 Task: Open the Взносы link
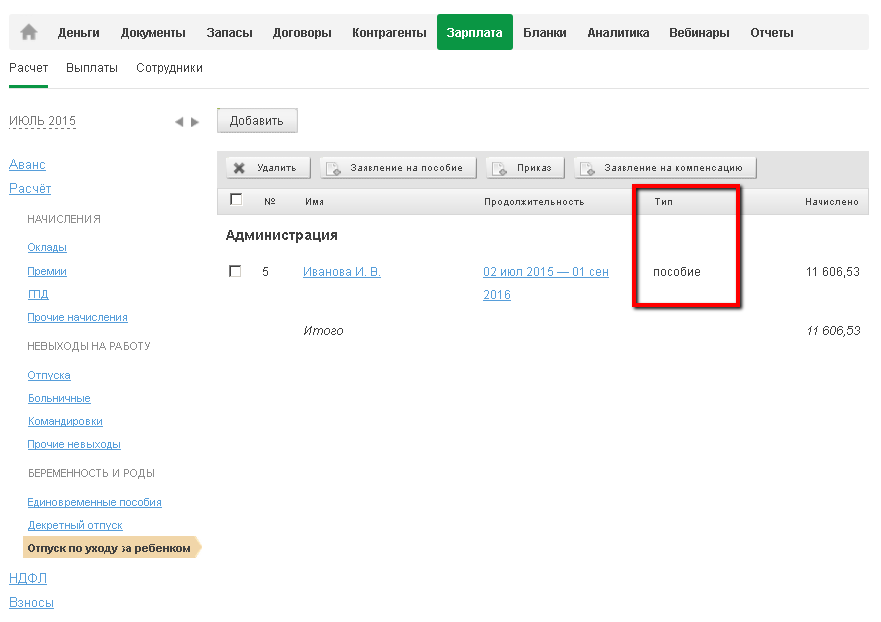pos(31,603)
